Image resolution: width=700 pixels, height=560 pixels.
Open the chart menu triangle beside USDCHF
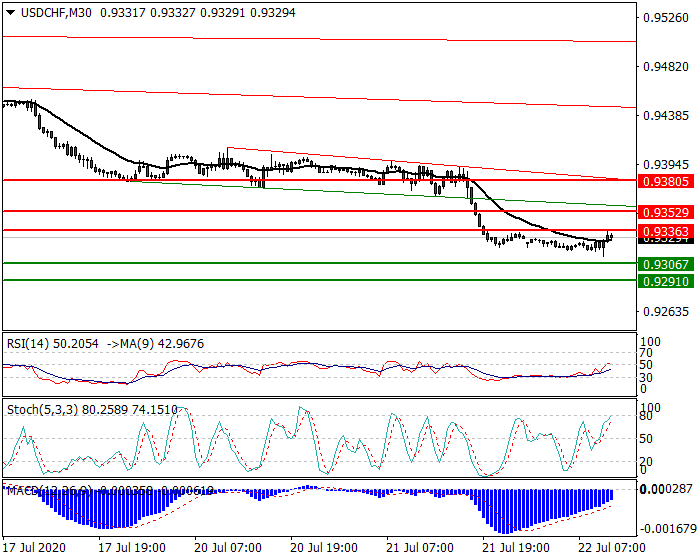[x=11, y=13]
